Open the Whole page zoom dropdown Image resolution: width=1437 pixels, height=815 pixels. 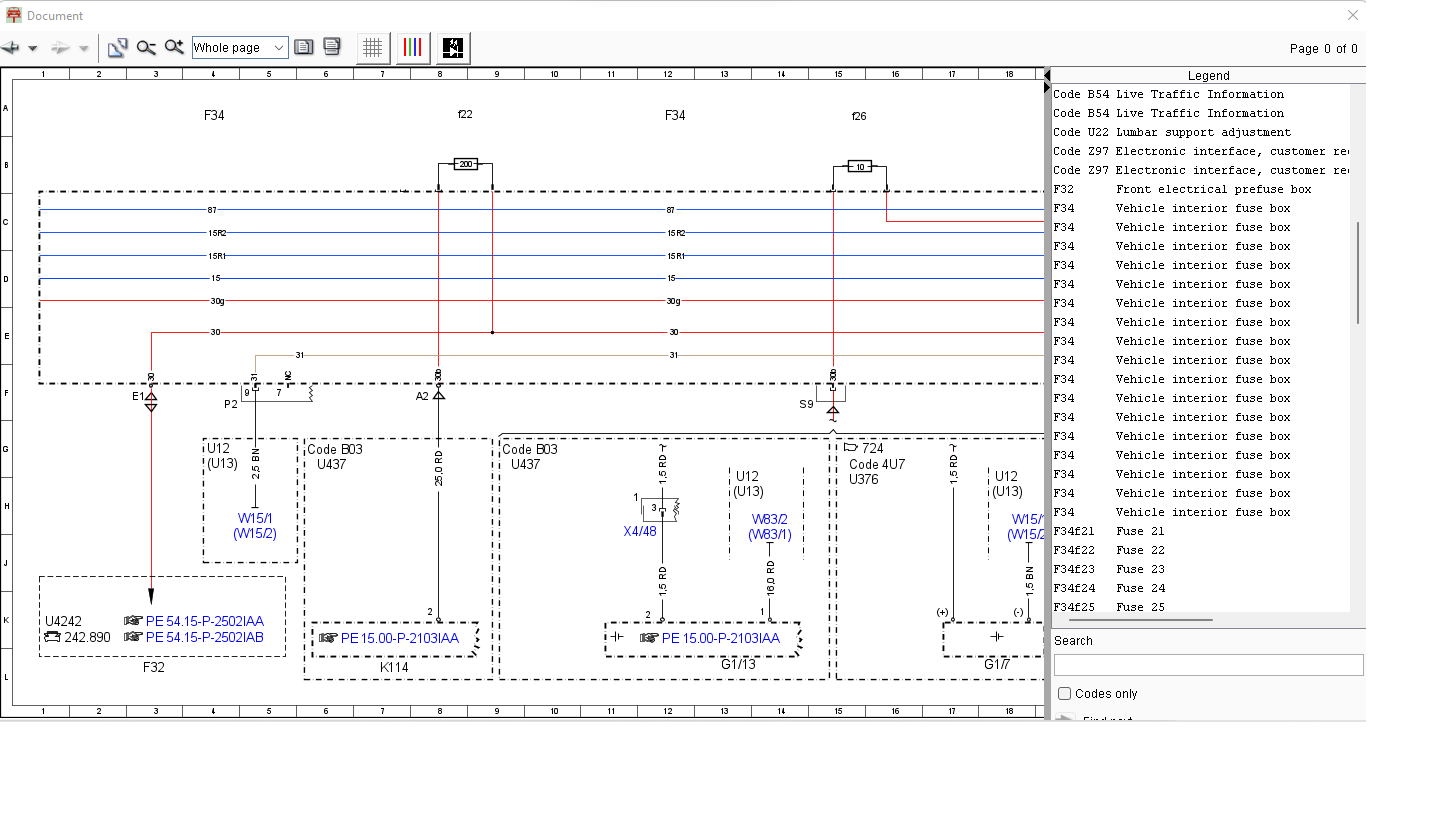click(278, 48)
